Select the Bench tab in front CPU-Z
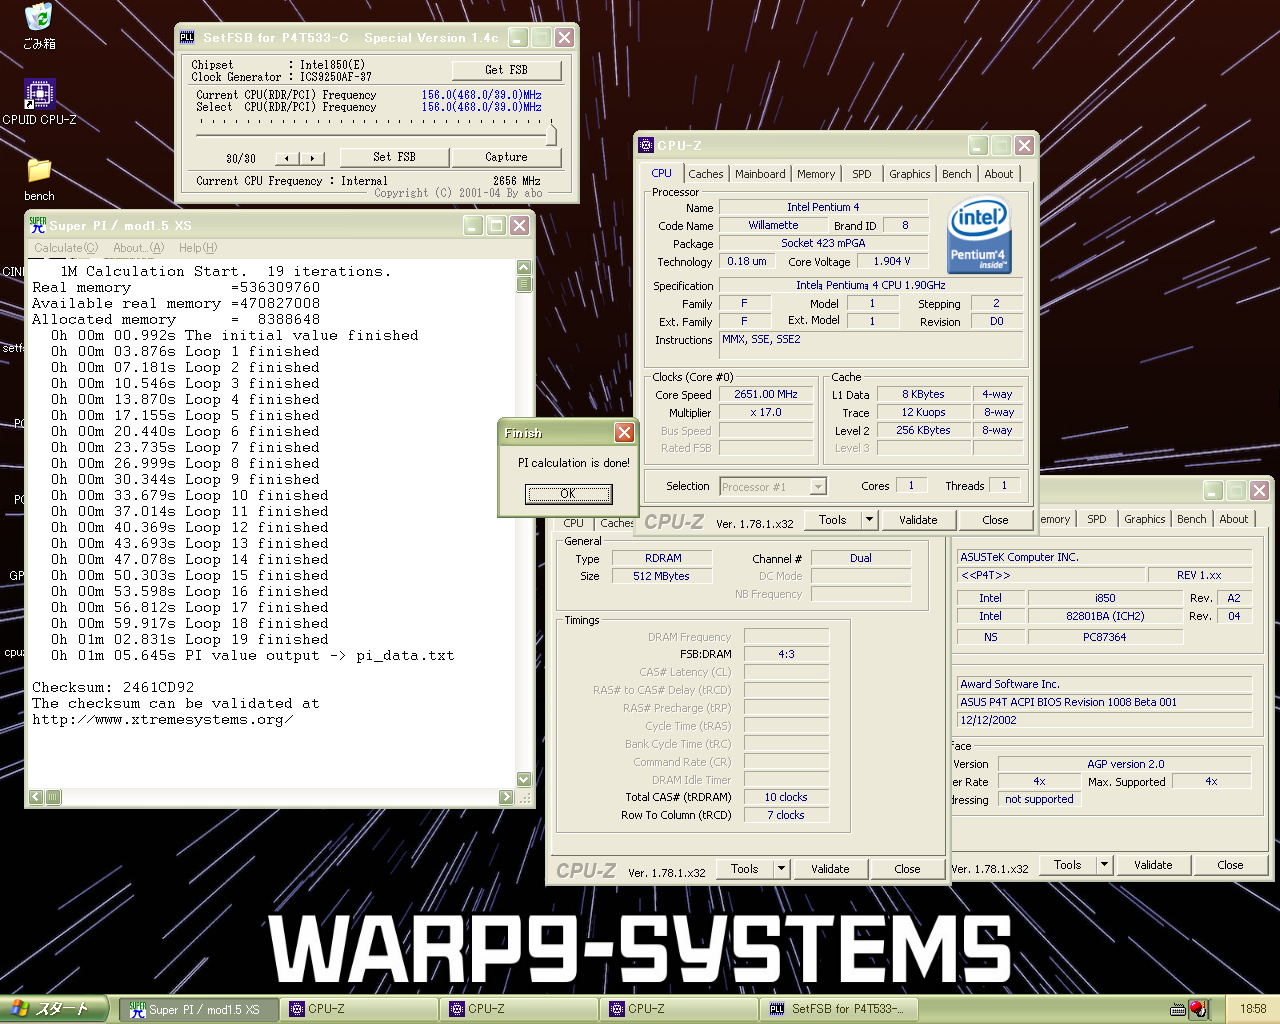Image resolution: width=1280 pixels, height=1024 pixels. pos(957,174)
